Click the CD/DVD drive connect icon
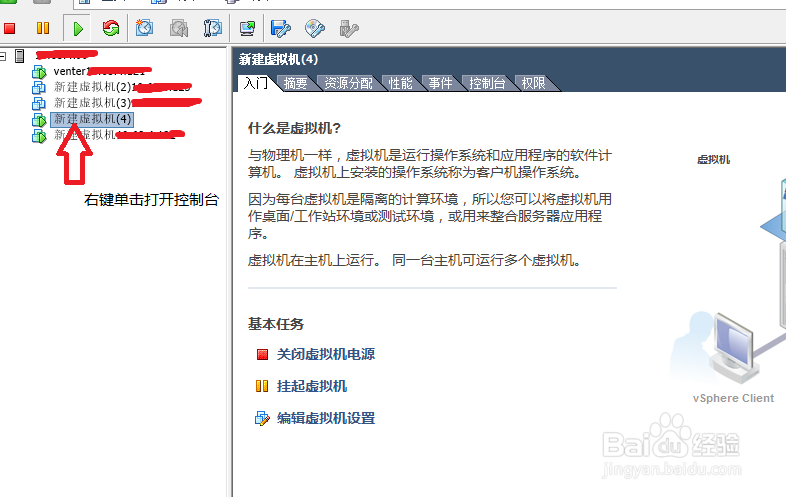This screenshot has width=786, height=497. [x=315, y=28]
